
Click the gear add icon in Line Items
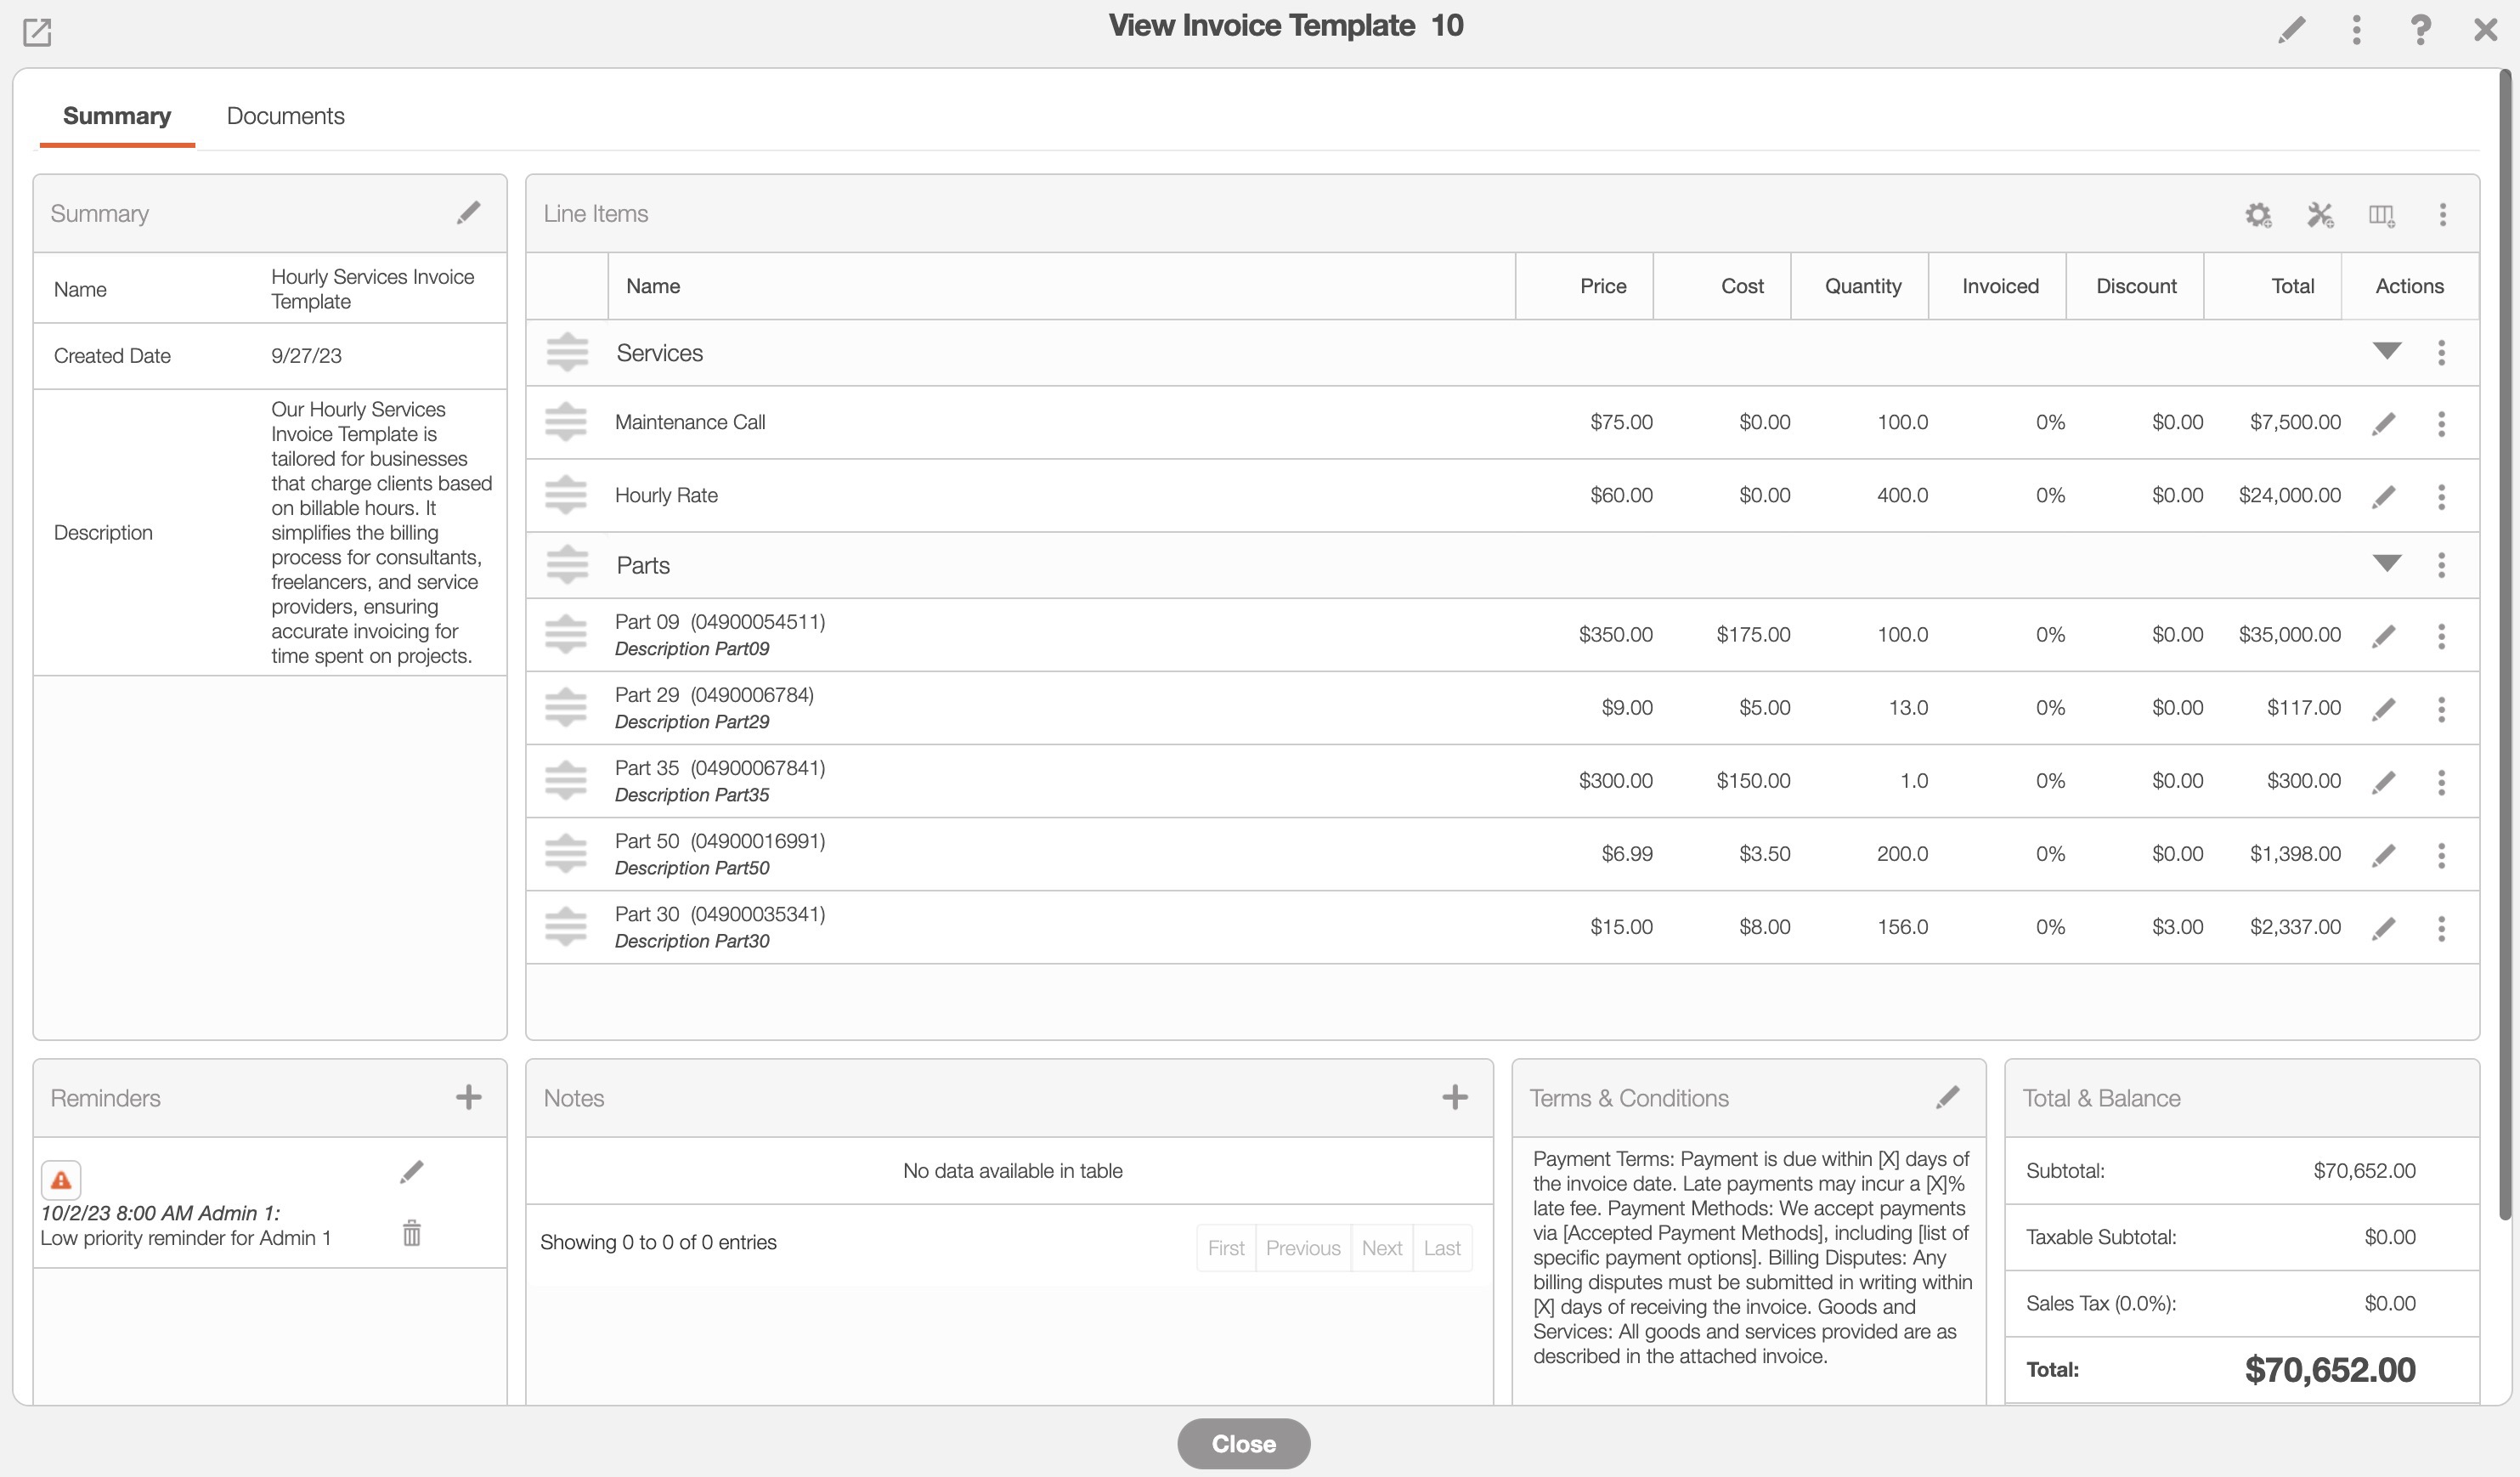[2258, 215]
